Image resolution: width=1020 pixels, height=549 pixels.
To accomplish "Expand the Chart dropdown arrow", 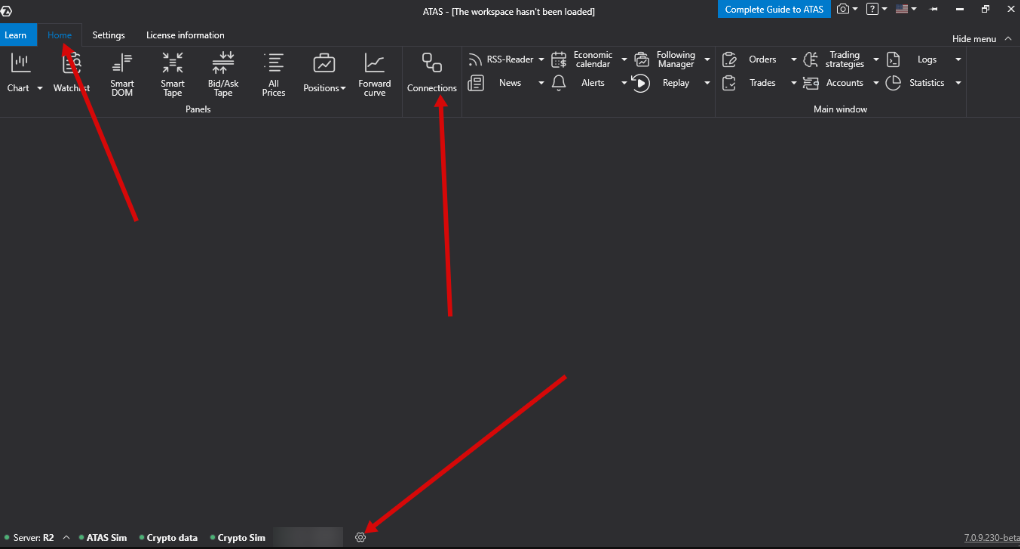I will 40,88.
